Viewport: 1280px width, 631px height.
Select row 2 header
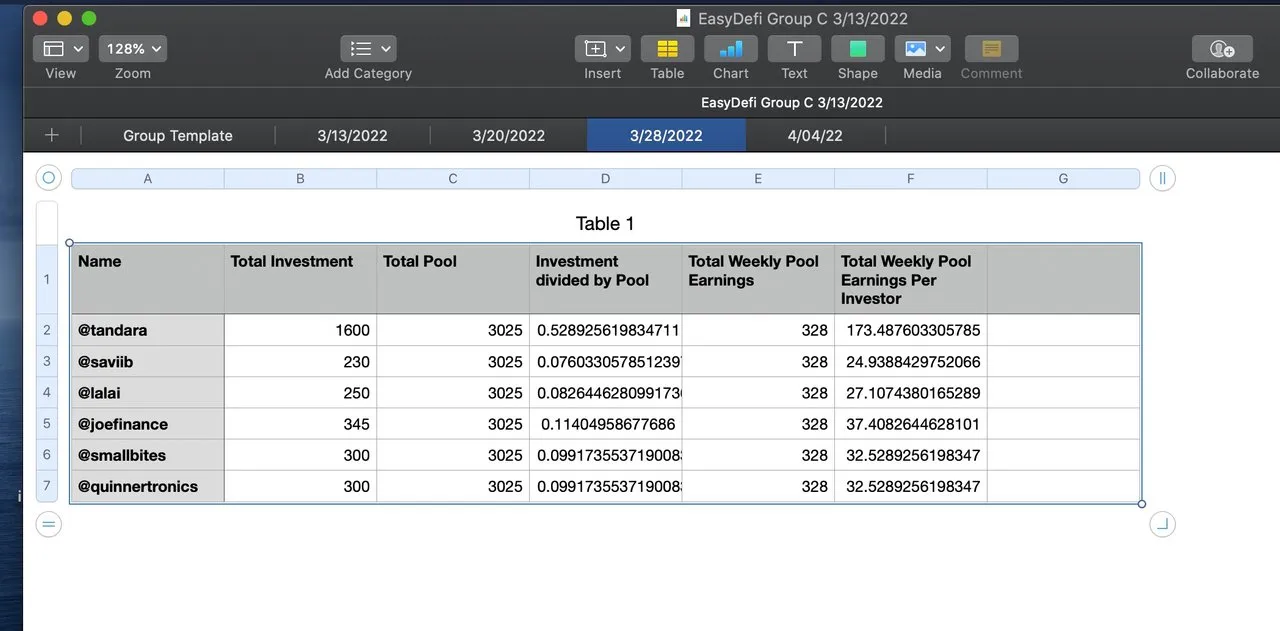pyautogui.click(x=47, y=330)
